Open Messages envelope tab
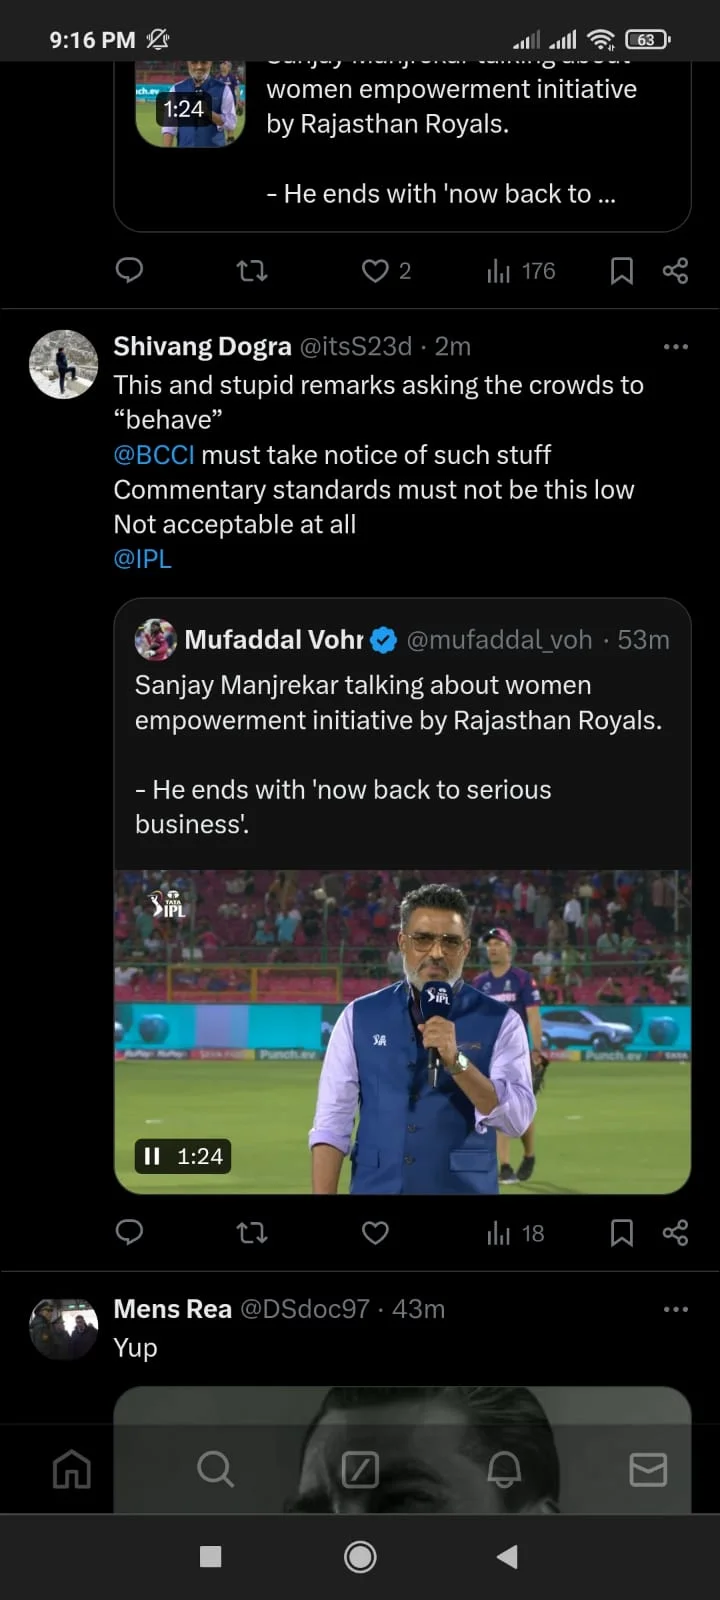The image size is (720, 1600). 648,1470
